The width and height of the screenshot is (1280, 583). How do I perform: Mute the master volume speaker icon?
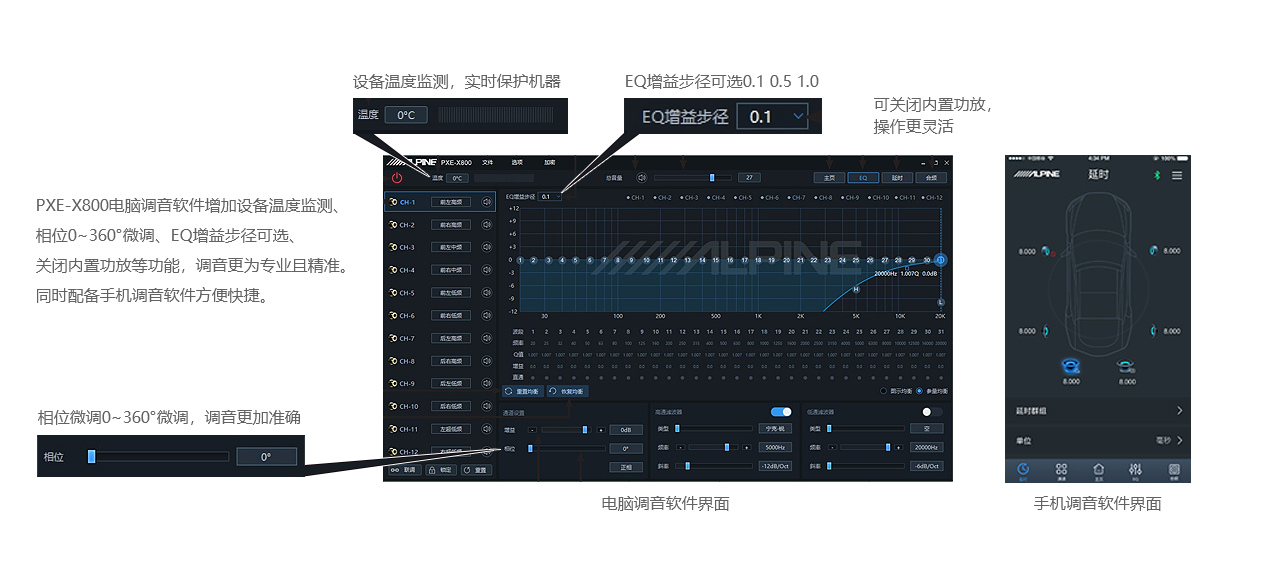(x=641, y=177)
